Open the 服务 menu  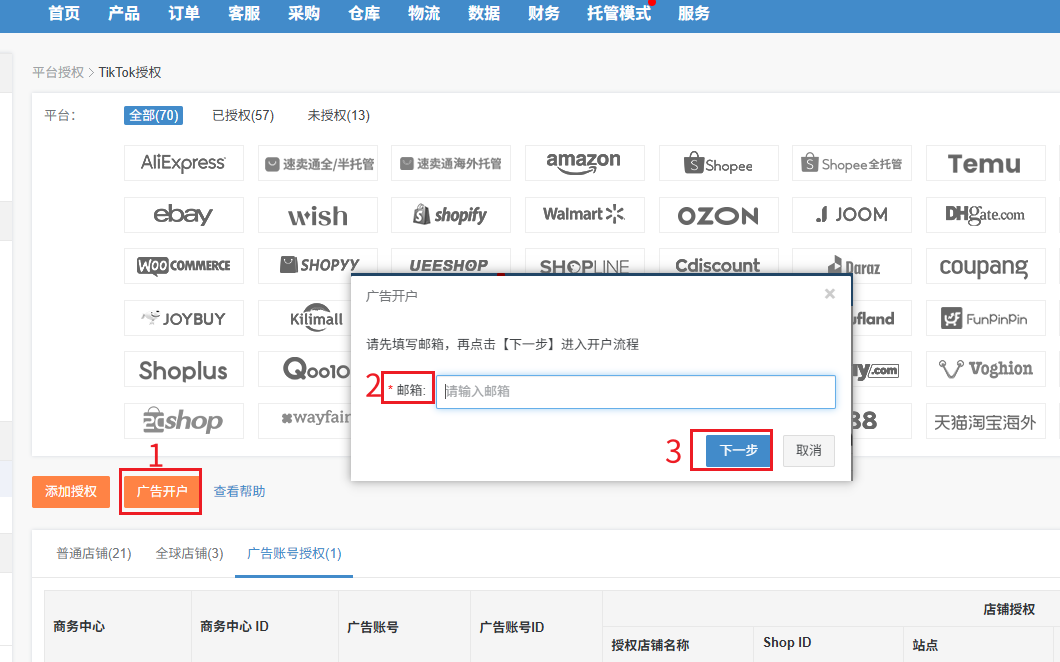pos(694,14)
